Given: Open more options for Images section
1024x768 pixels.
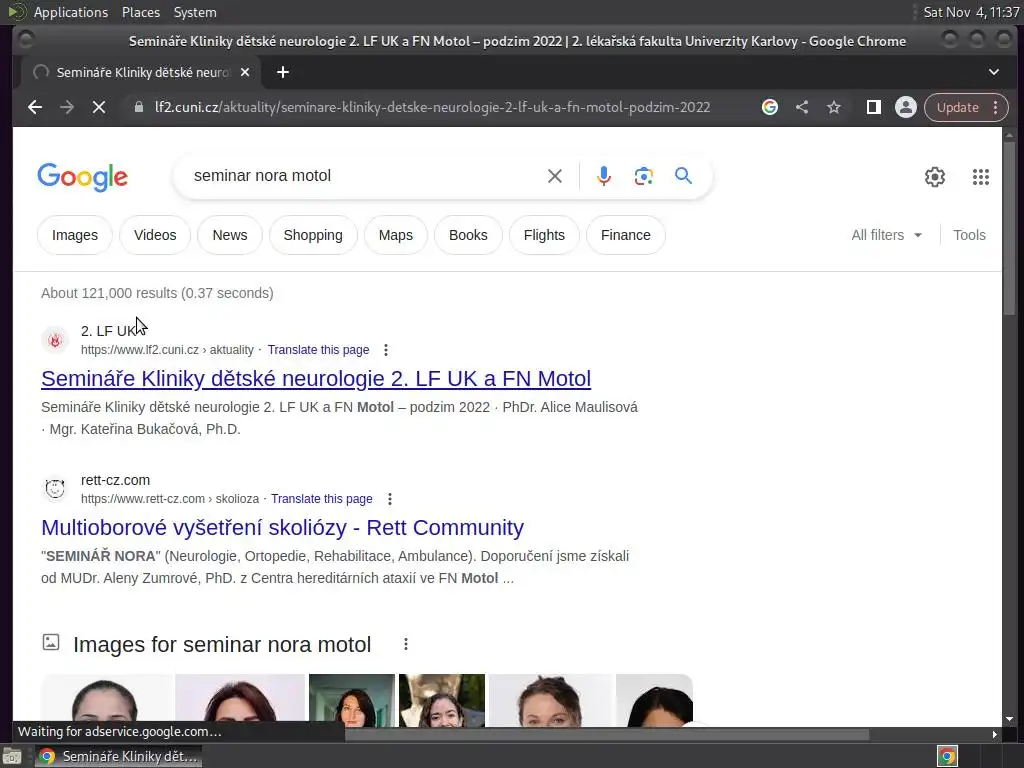Looking at the screenshot, I should pos(406,645).
